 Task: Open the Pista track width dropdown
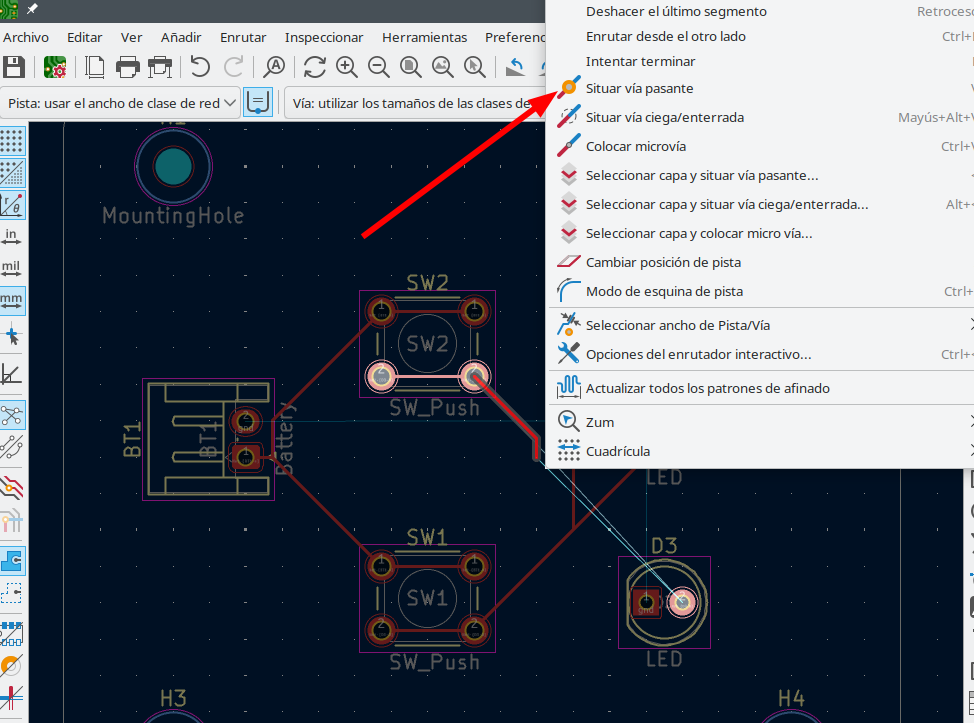tap(122, 103)
